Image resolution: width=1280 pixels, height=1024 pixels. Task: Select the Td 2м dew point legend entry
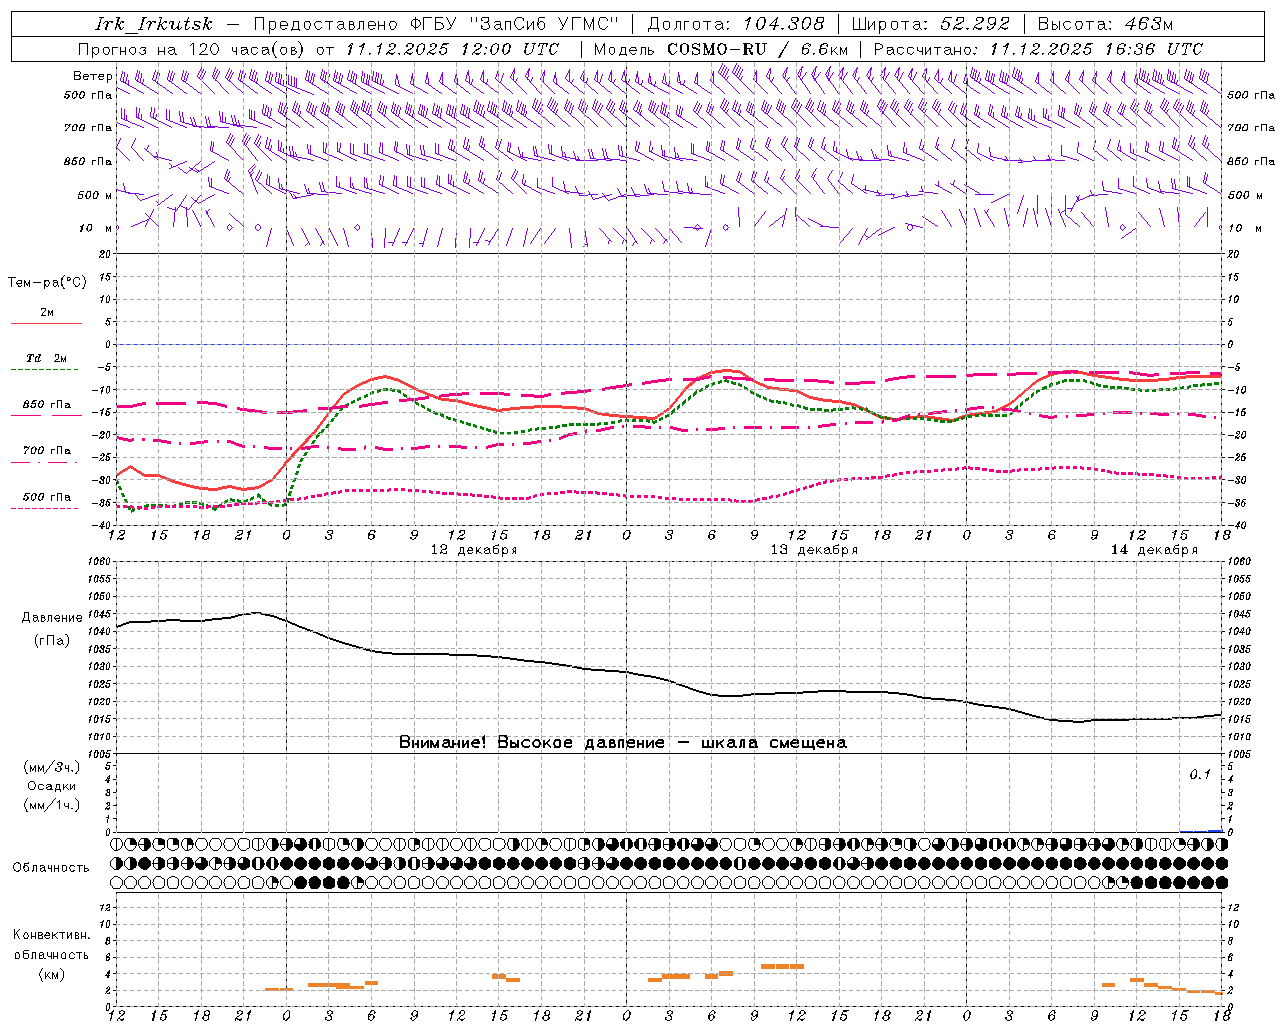tap(46, 358)
